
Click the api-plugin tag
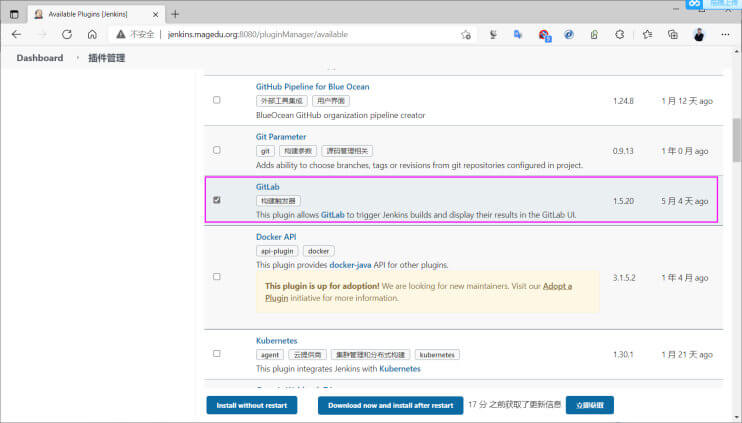(277, 251)
